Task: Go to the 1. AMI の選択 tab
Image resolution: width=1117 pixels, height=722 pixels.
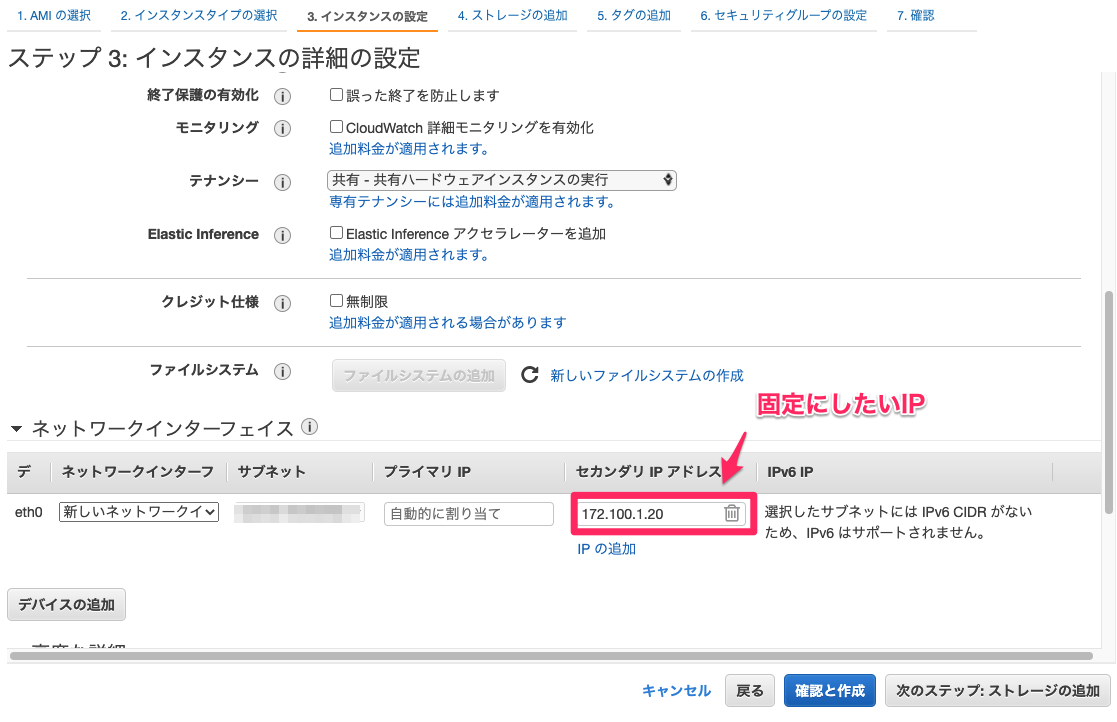Action: [52, 15]
